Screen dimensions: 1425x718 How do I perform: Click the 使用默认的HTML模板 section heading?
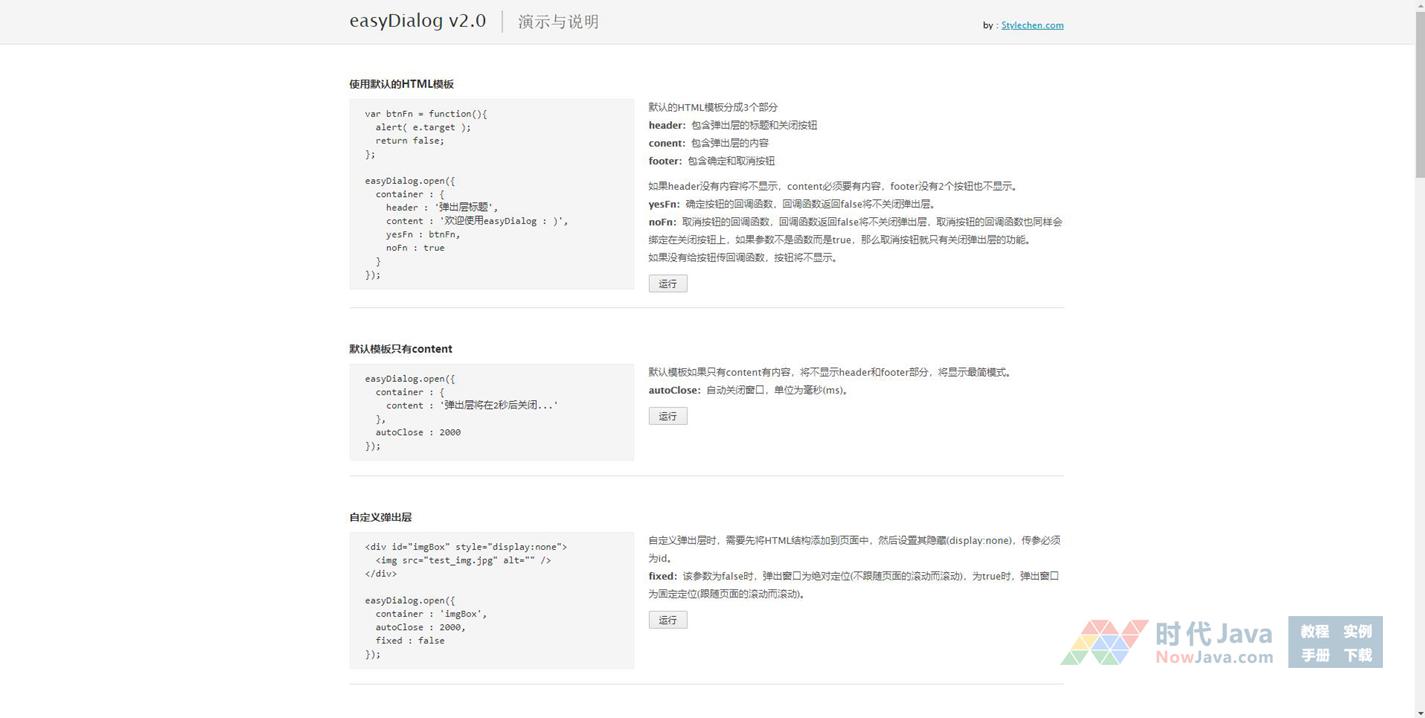click(401, 84)
